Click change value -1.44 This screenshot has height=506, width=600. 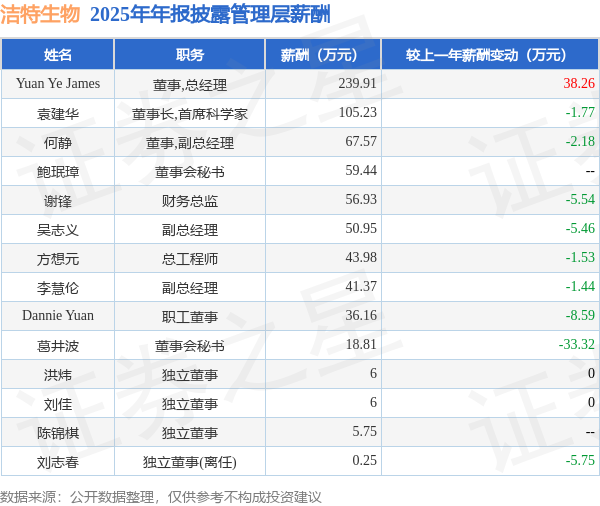click(580, 287)
